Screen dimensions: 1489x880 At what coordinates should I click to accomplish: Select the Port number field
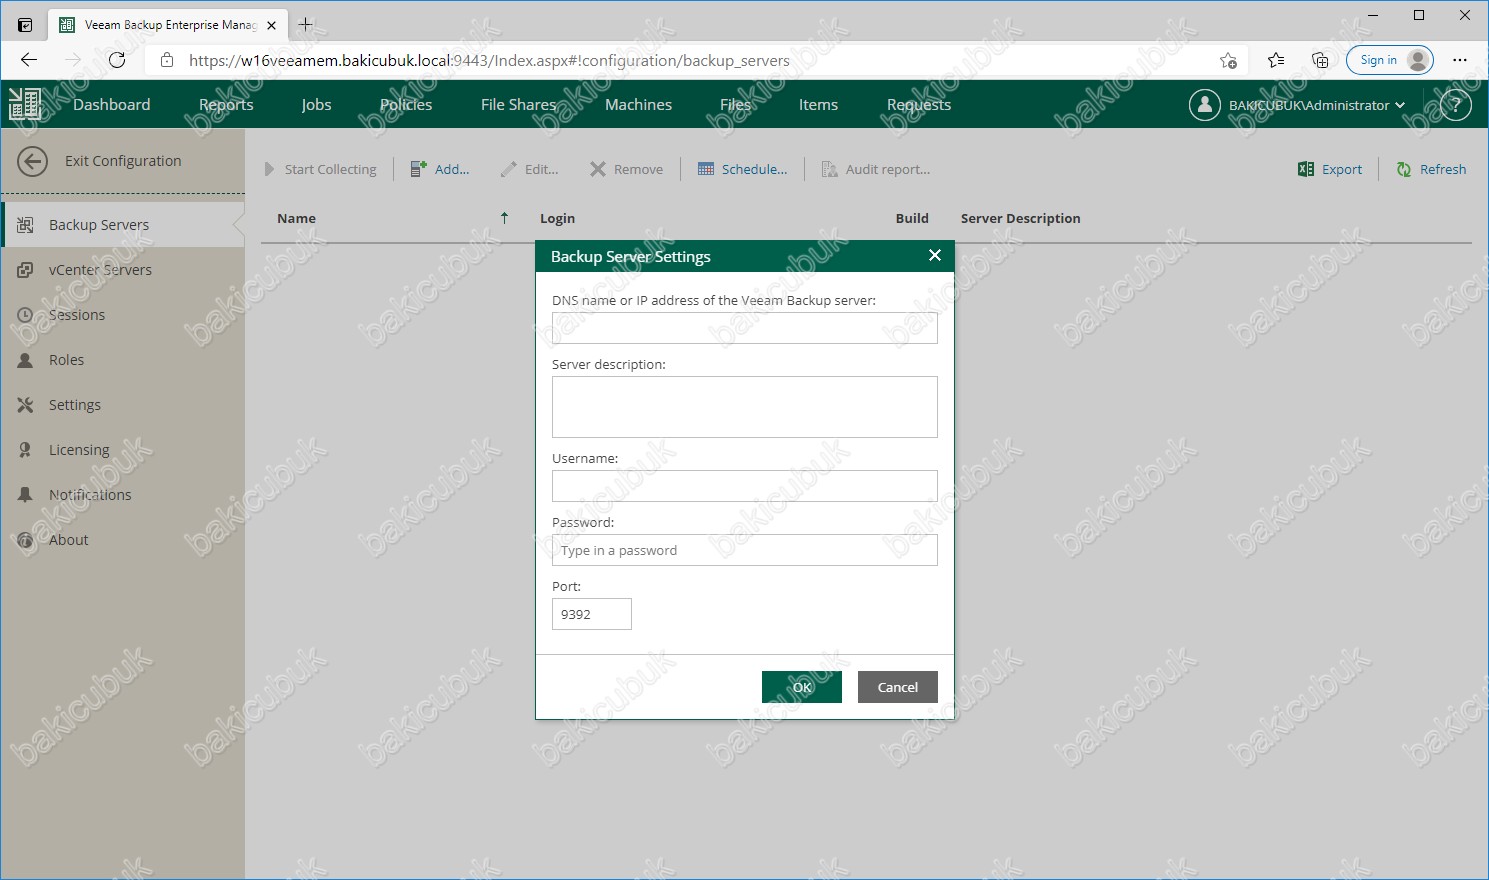pyautogui.click(x=591, y=614)
